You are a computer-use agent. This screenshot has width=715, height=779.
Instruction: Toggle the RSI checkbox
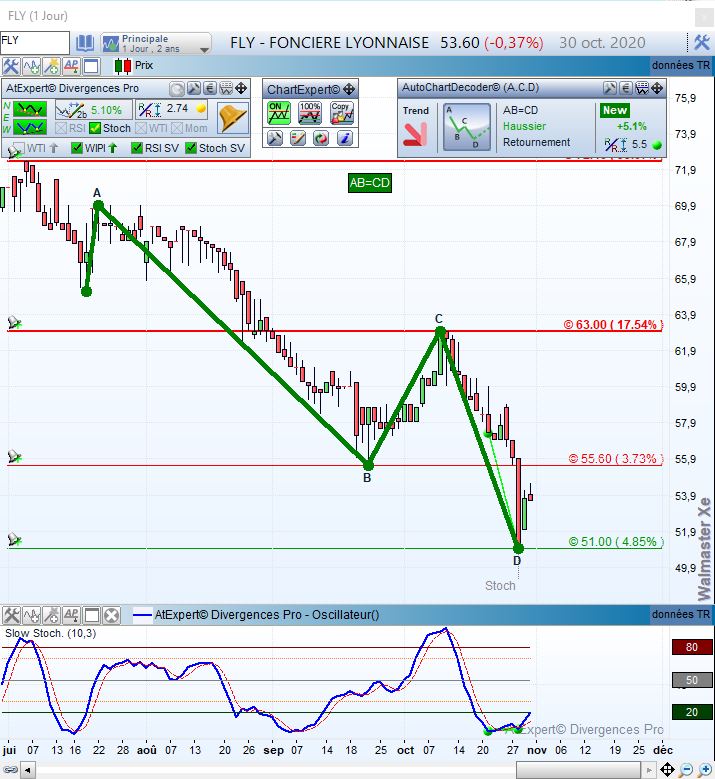tap(61, 128)
